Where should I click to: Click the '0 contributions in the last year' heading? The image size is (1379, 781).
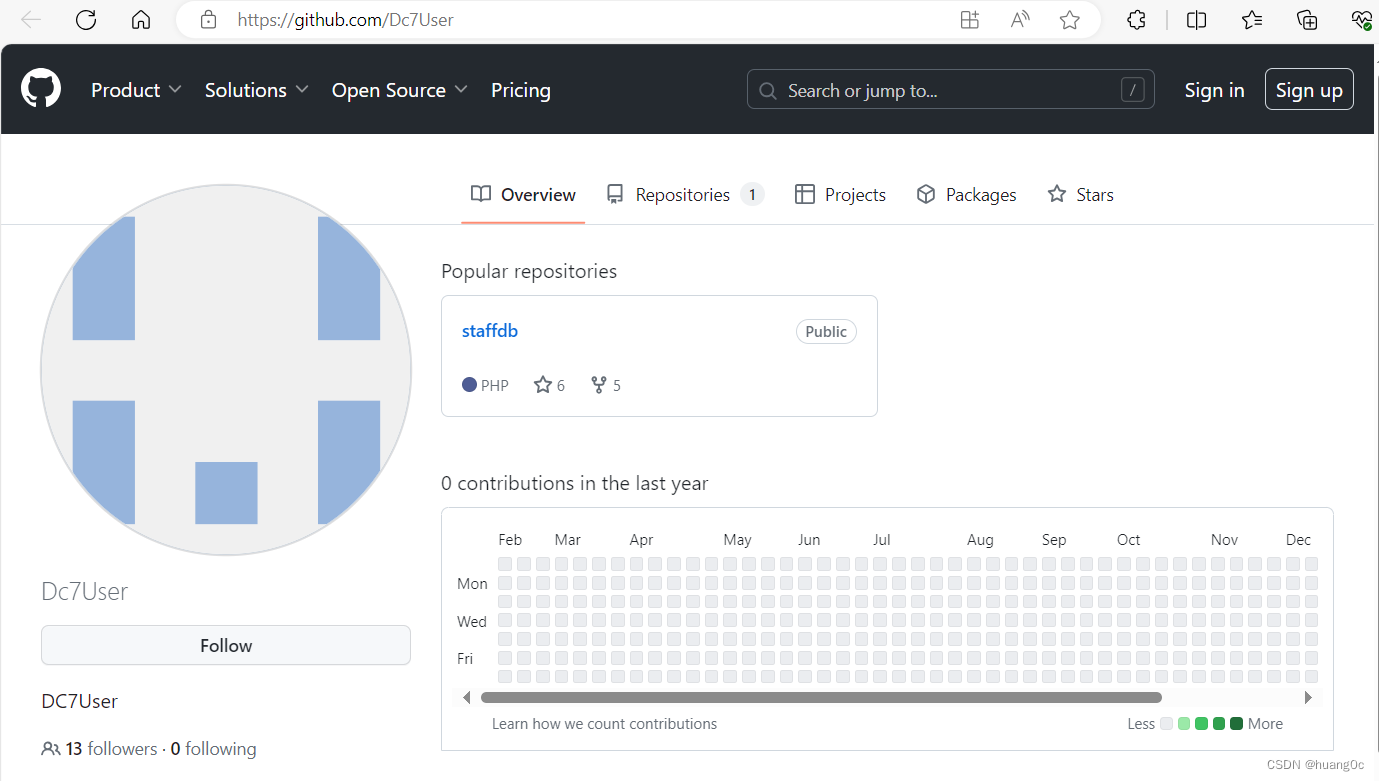tap(574, 483)
